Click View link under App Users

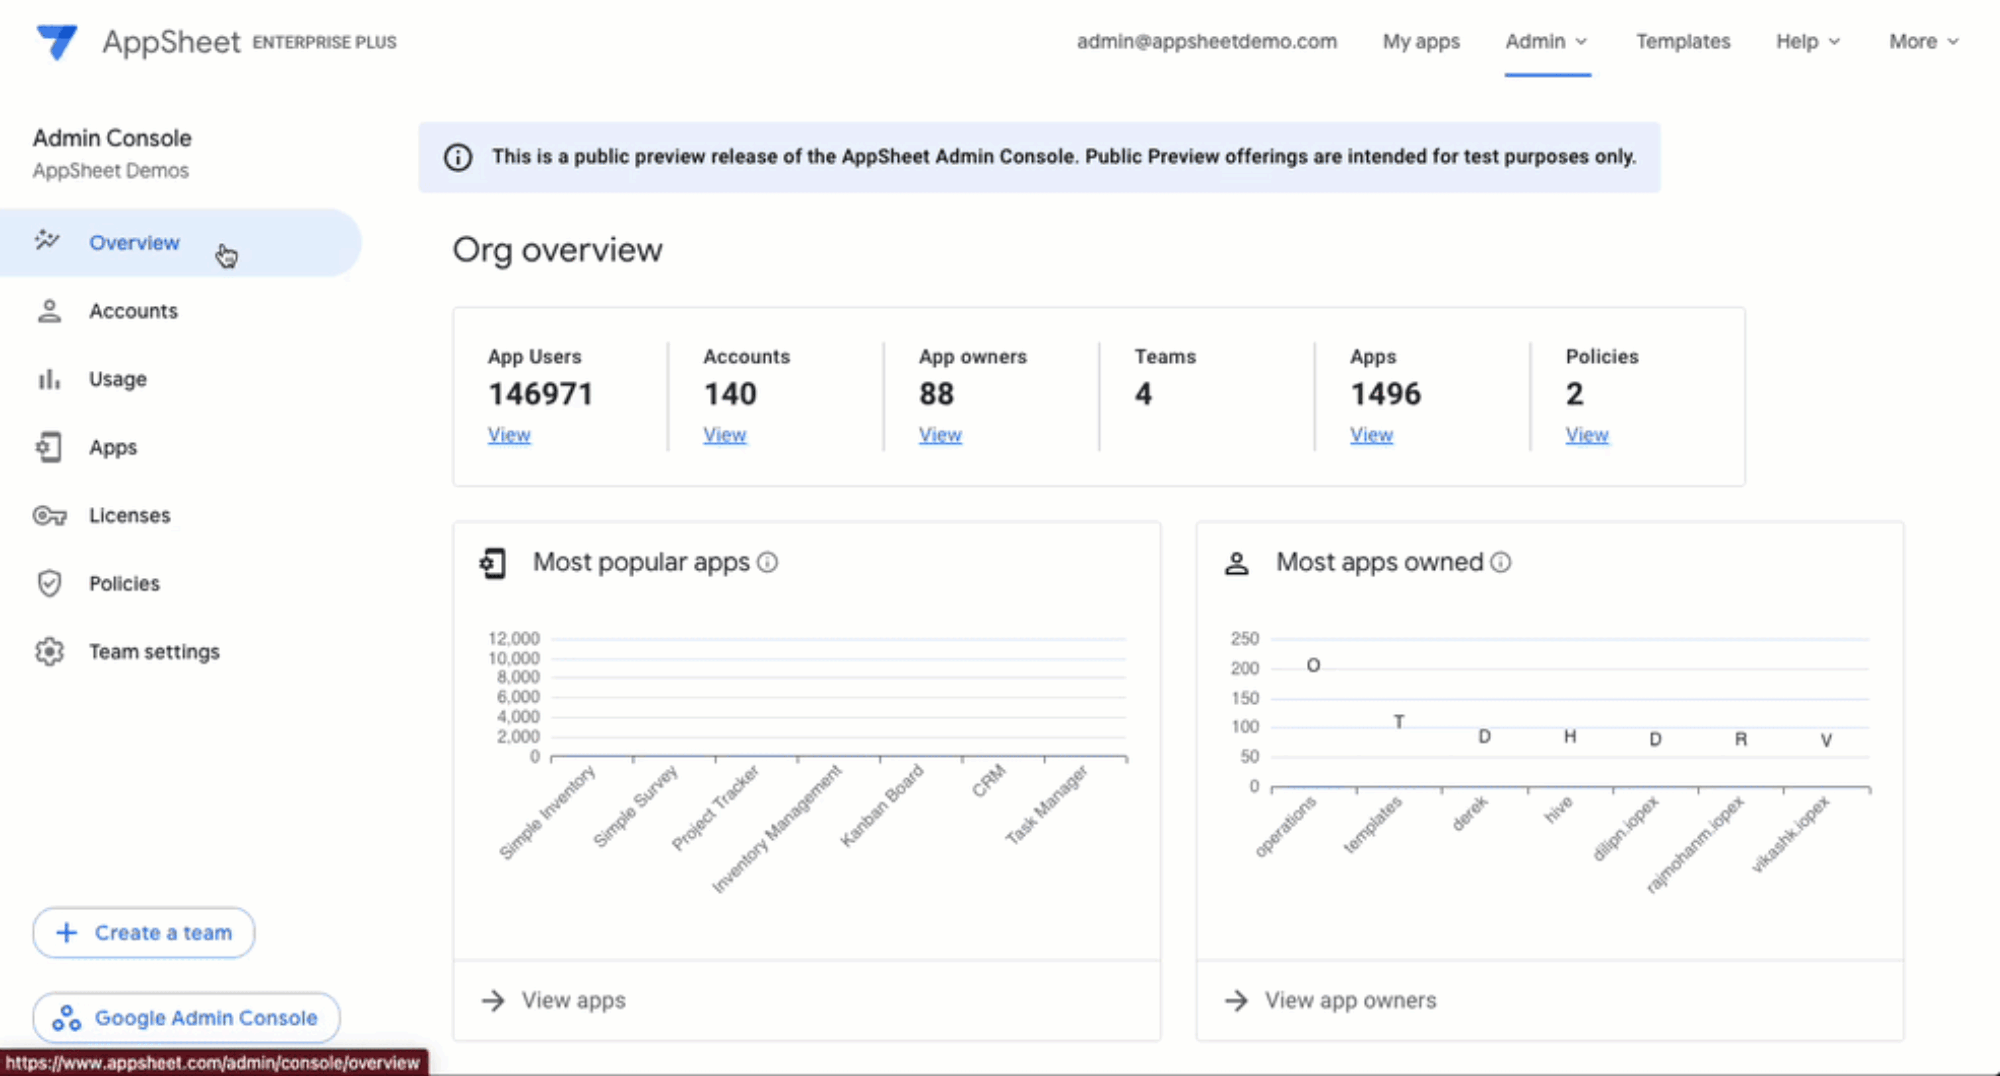click(x=509, y=435)
